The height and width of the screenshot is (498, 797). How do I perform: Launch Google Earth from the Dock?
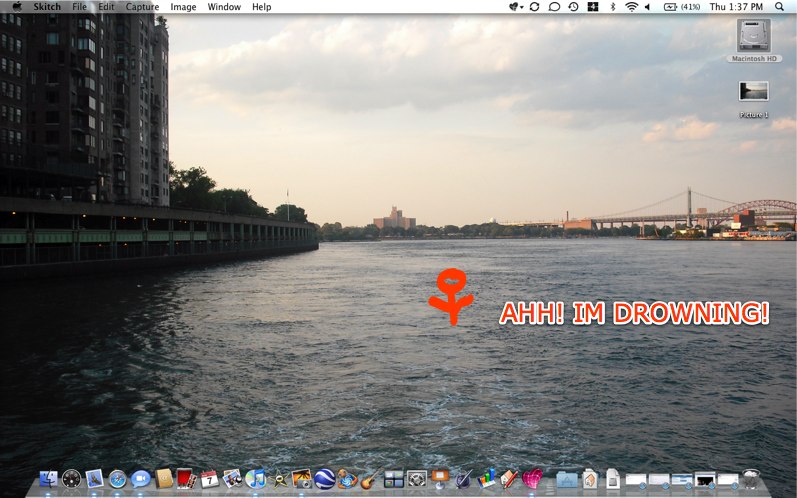[324, 479]
